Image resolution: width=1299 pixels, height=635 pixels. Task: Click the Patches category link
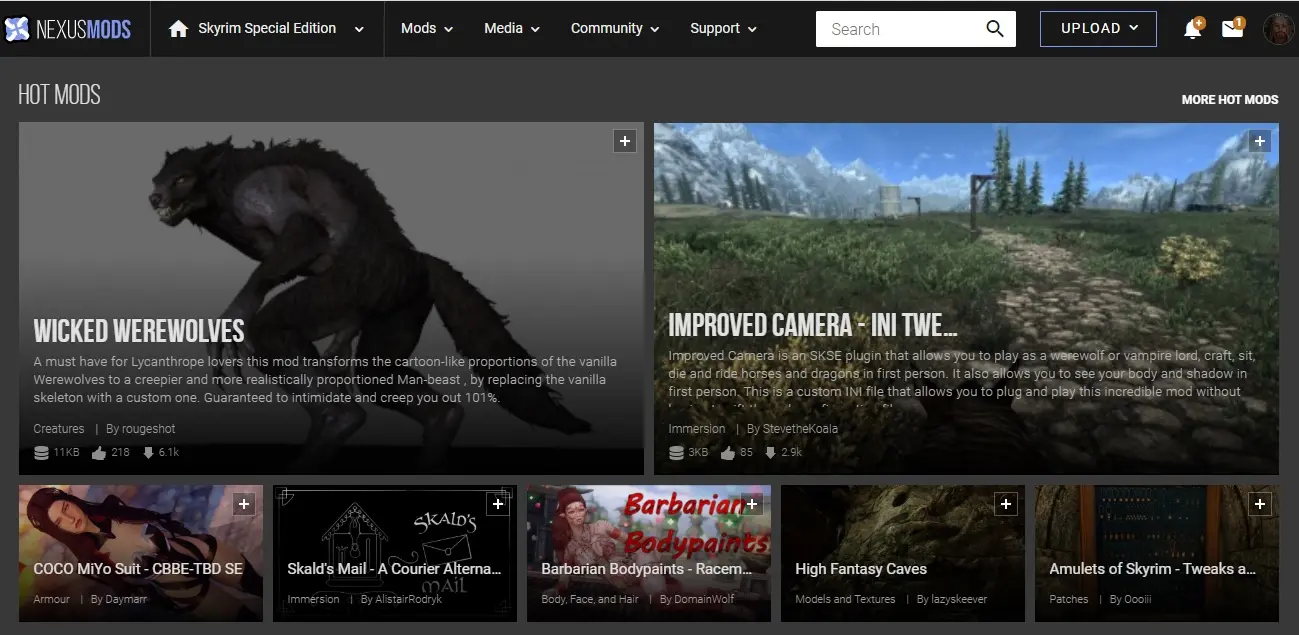(1069, 600)
